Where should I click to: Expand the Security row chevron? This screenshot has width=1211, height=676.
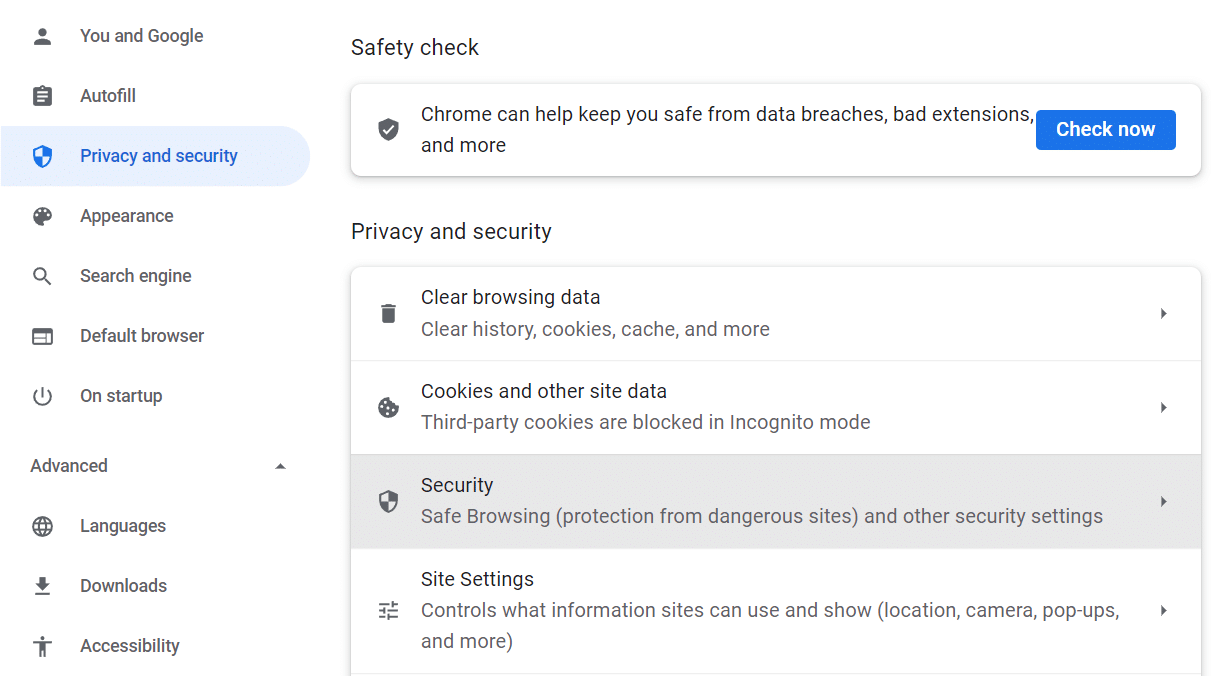(x=1163, y=501)
